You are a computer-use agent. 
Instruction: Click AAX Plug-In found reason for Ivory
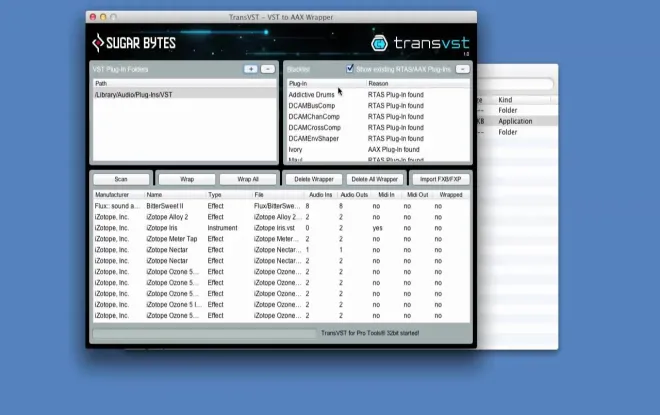pyautogui.click(x=394, y=149)
